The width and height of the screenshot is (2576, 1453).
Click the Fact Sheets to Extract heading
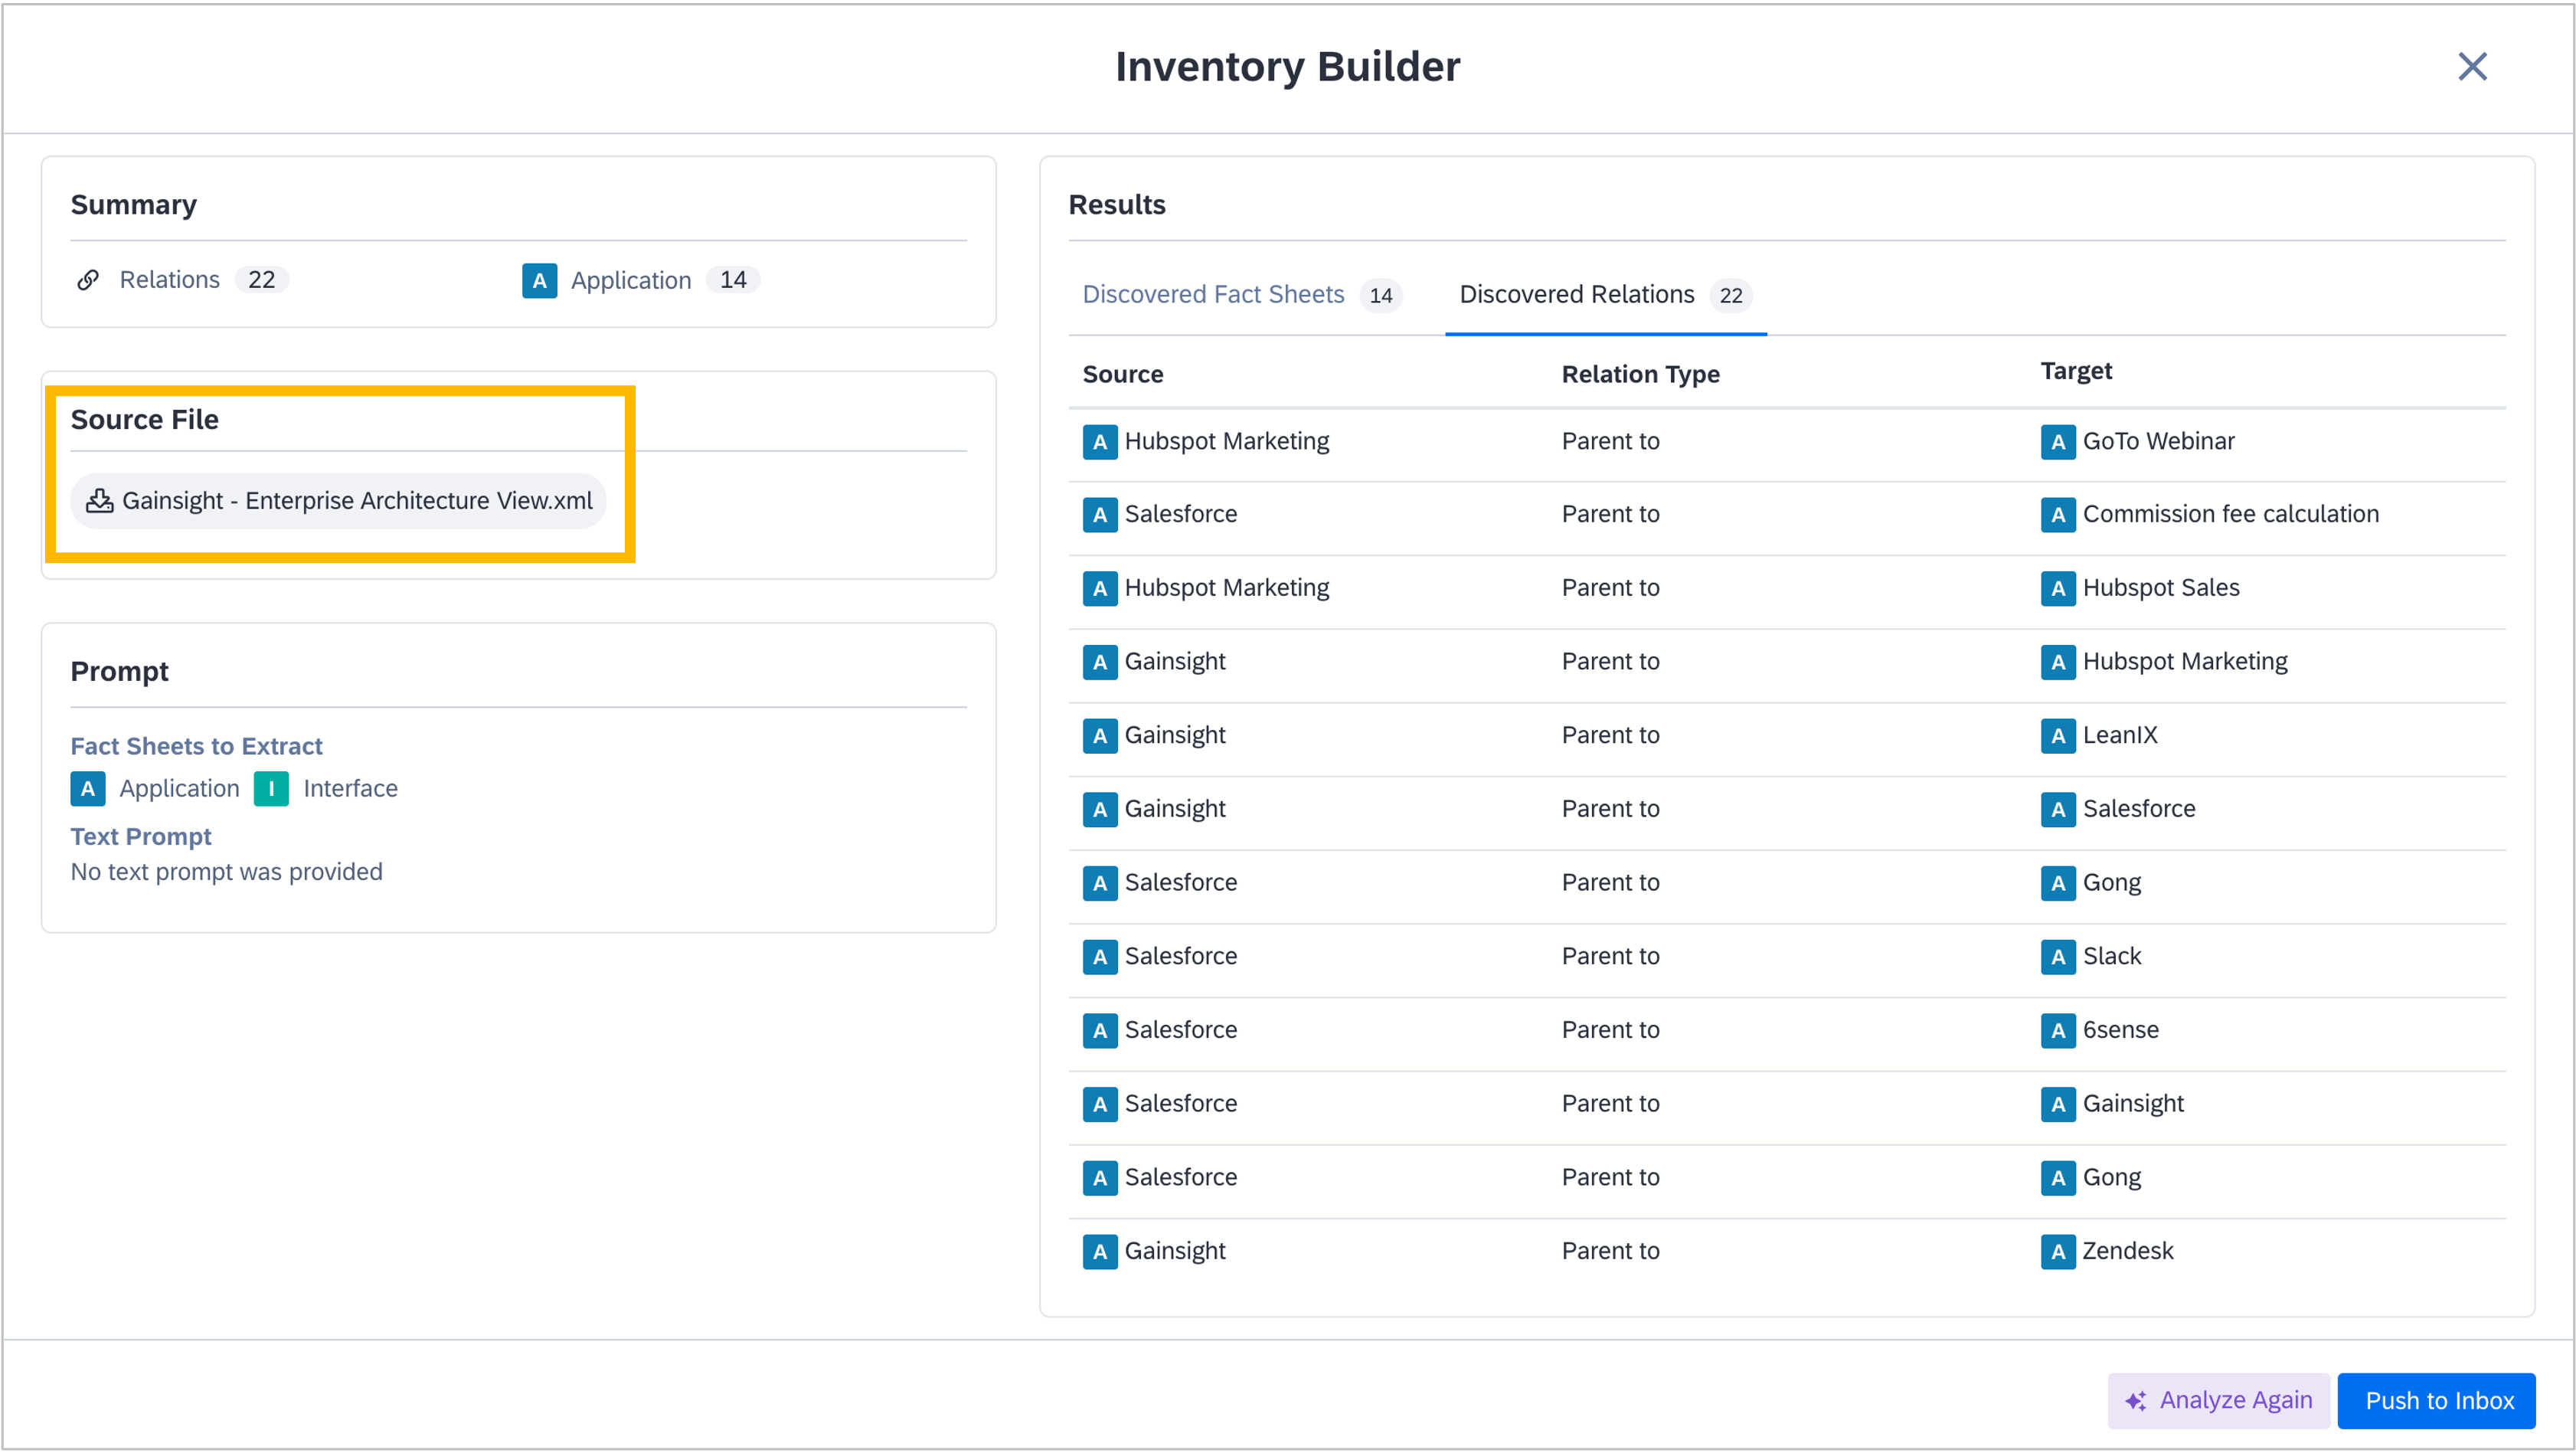[196, 747]
